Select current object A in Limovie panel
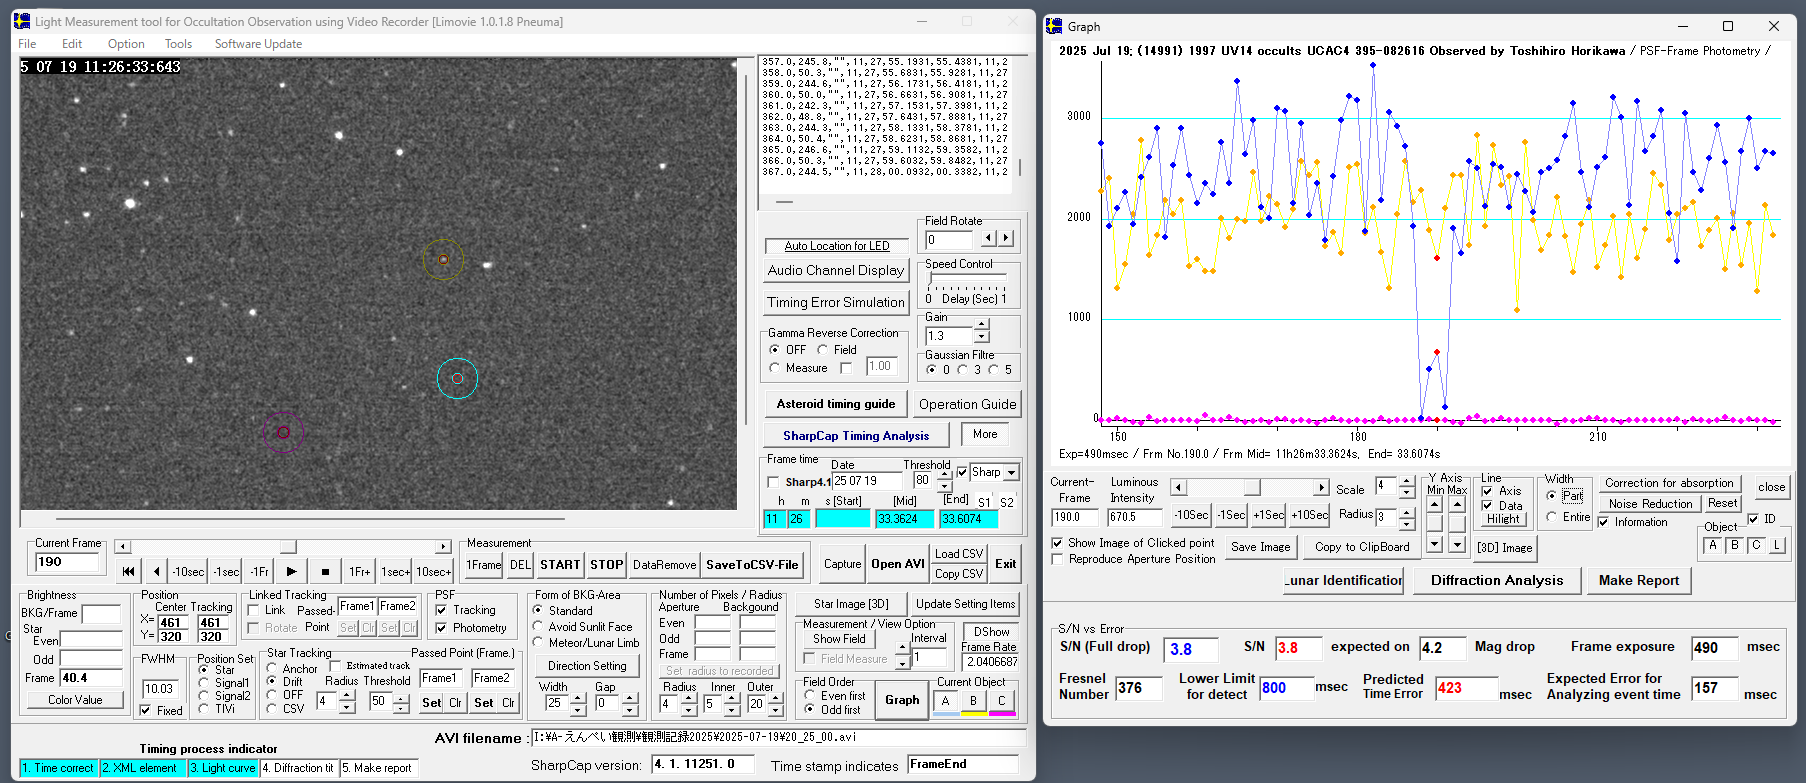Screen dimensions: 1806x783 (945, 701)
